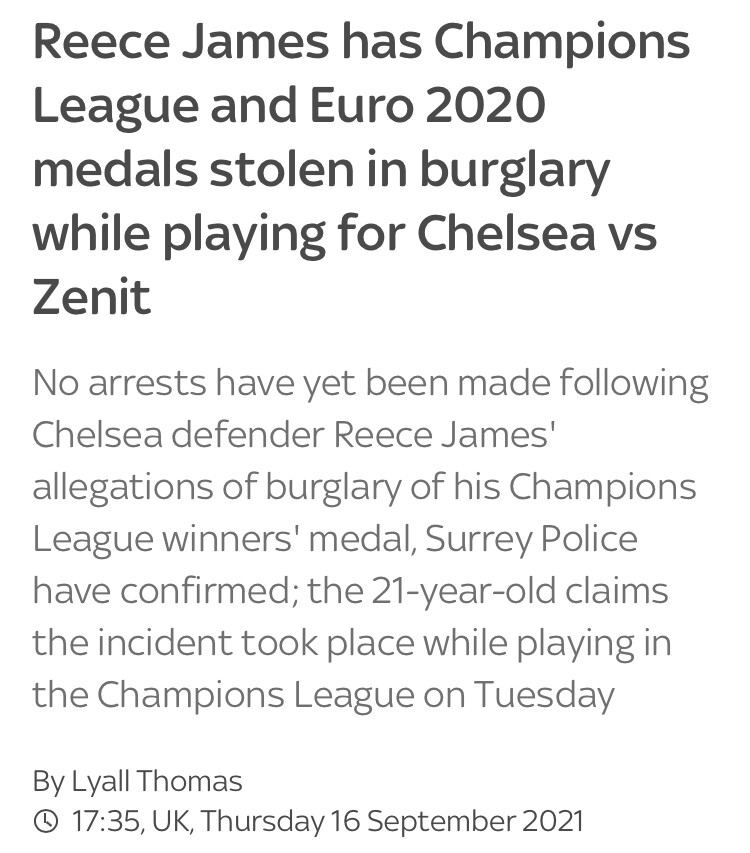The image size is (750, 853).
Task: Click 'No arrests' at the summary start
Action: [x=119, y=382]
